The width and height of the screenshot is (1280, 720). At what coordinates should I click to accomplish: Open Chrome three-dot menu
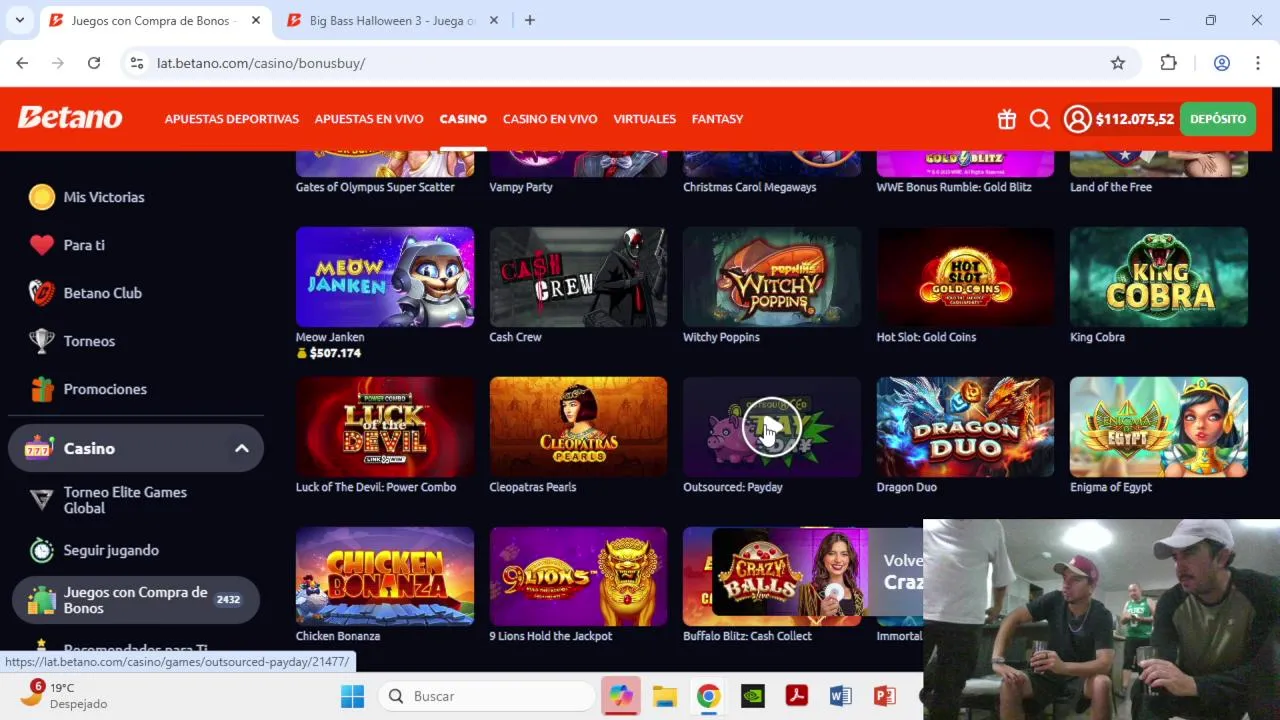(x=1257, y=63)
